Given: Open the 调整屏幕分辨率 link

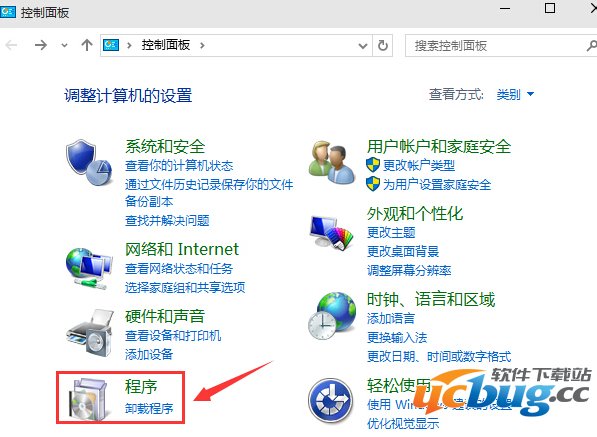Looking at the screenshot, I should point(409,270).
